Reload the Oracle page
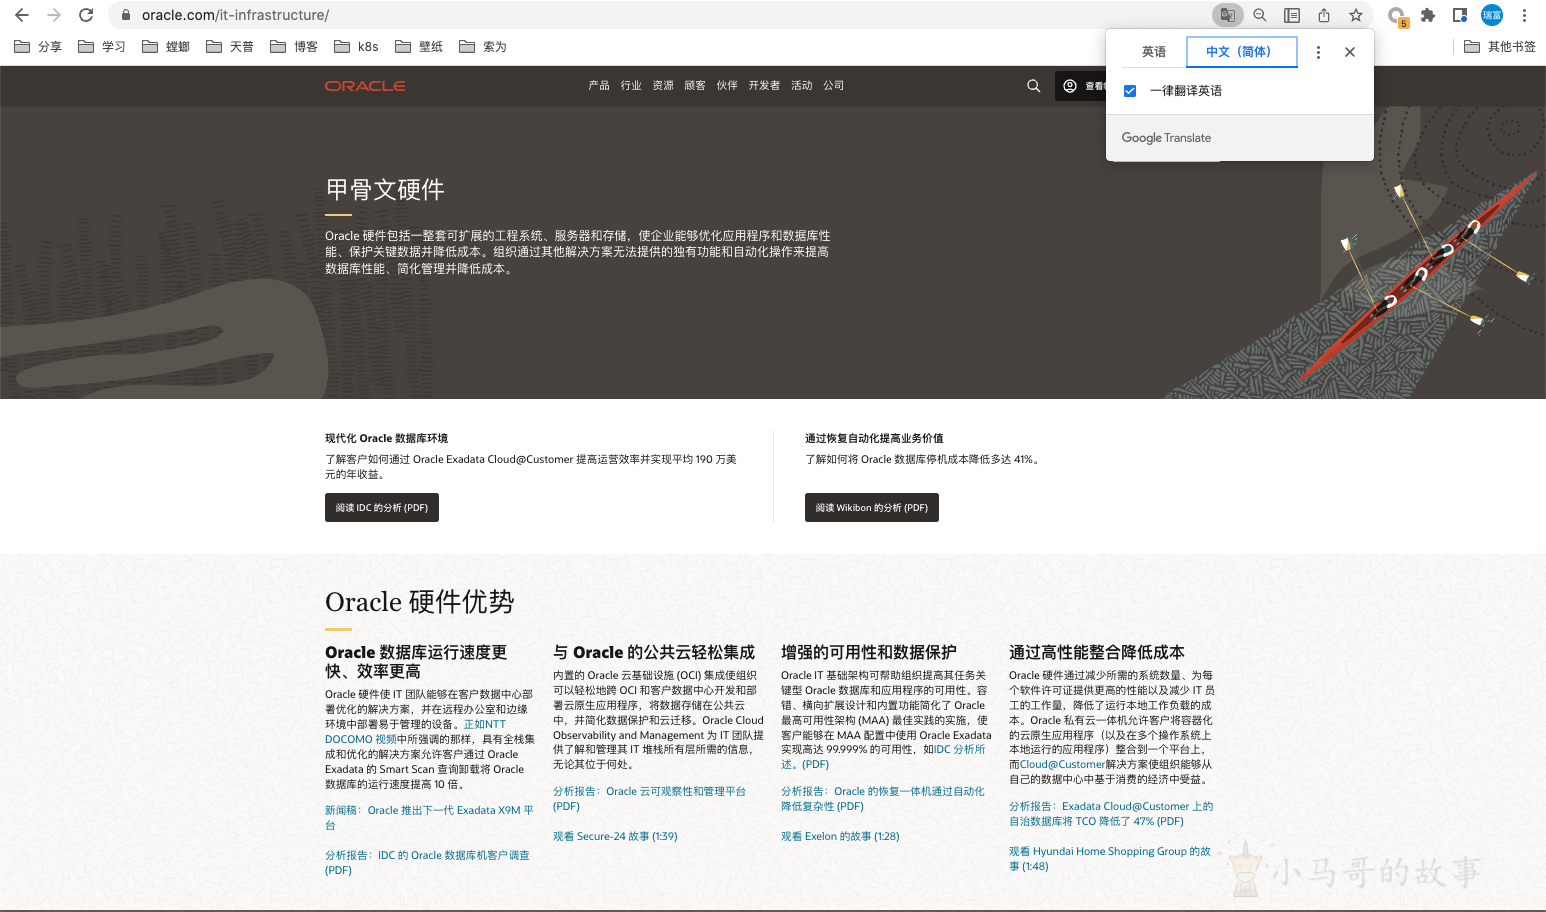The width and height of the screenshot is (1546, 912). click(x=86, y=15)
